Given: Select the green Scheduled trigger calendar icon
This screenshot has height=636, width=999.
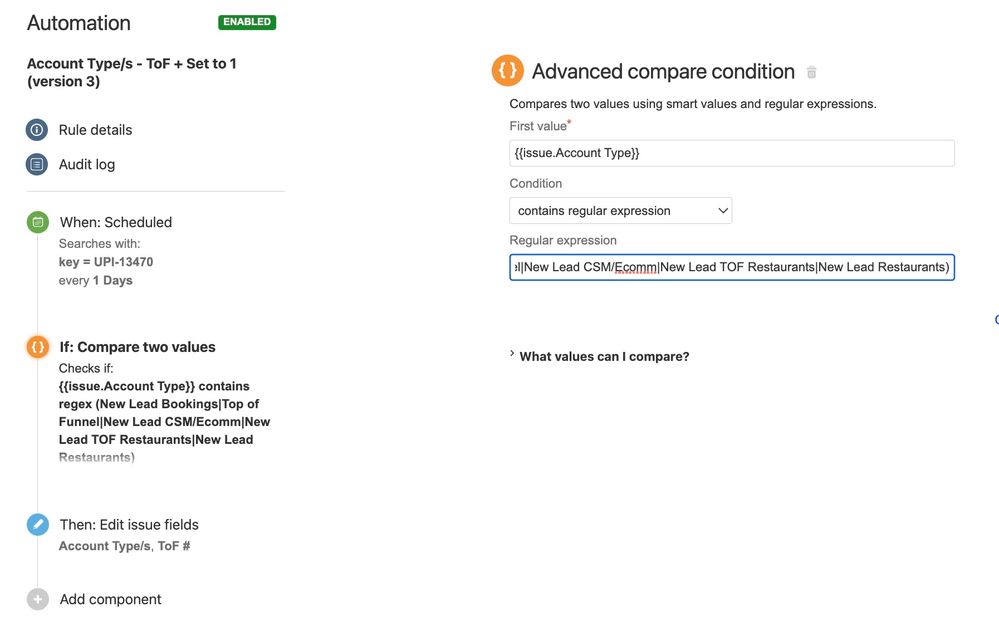Looking at the screenshot, I should [38, 222].
